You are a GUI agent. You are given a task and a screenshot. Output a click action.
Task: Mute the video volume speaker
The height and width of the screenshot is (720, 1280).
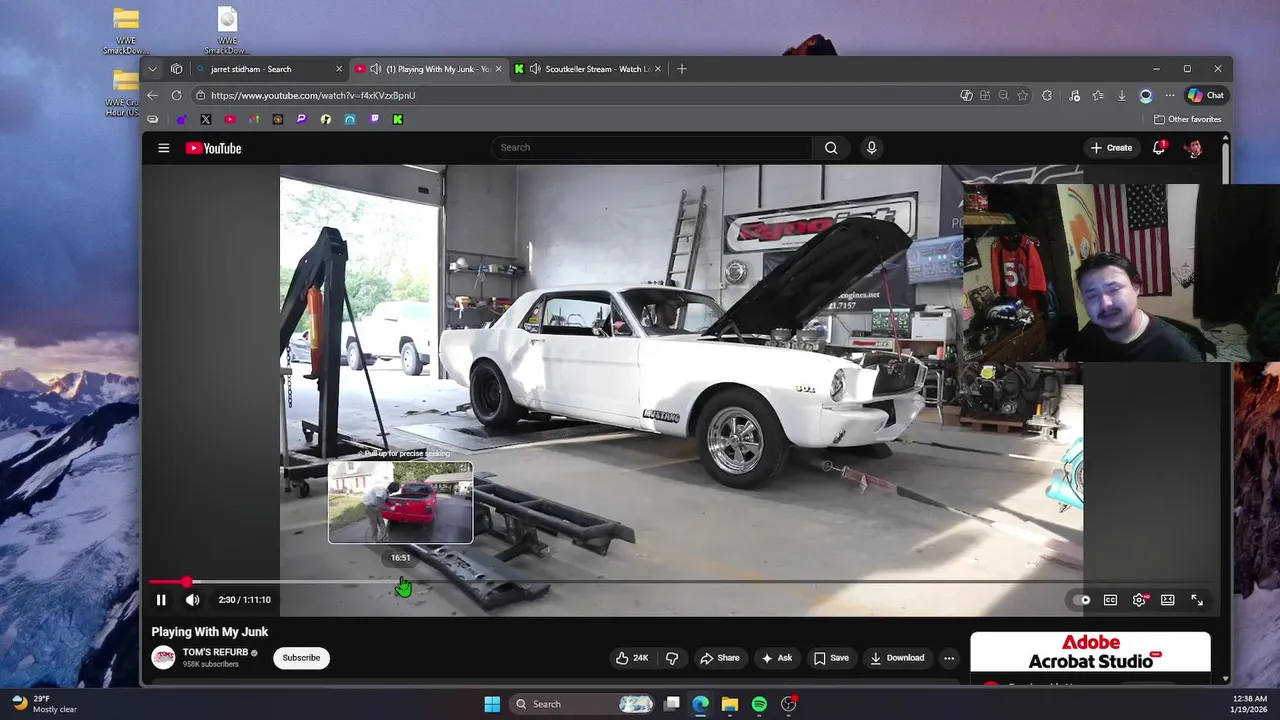(192, 600)
